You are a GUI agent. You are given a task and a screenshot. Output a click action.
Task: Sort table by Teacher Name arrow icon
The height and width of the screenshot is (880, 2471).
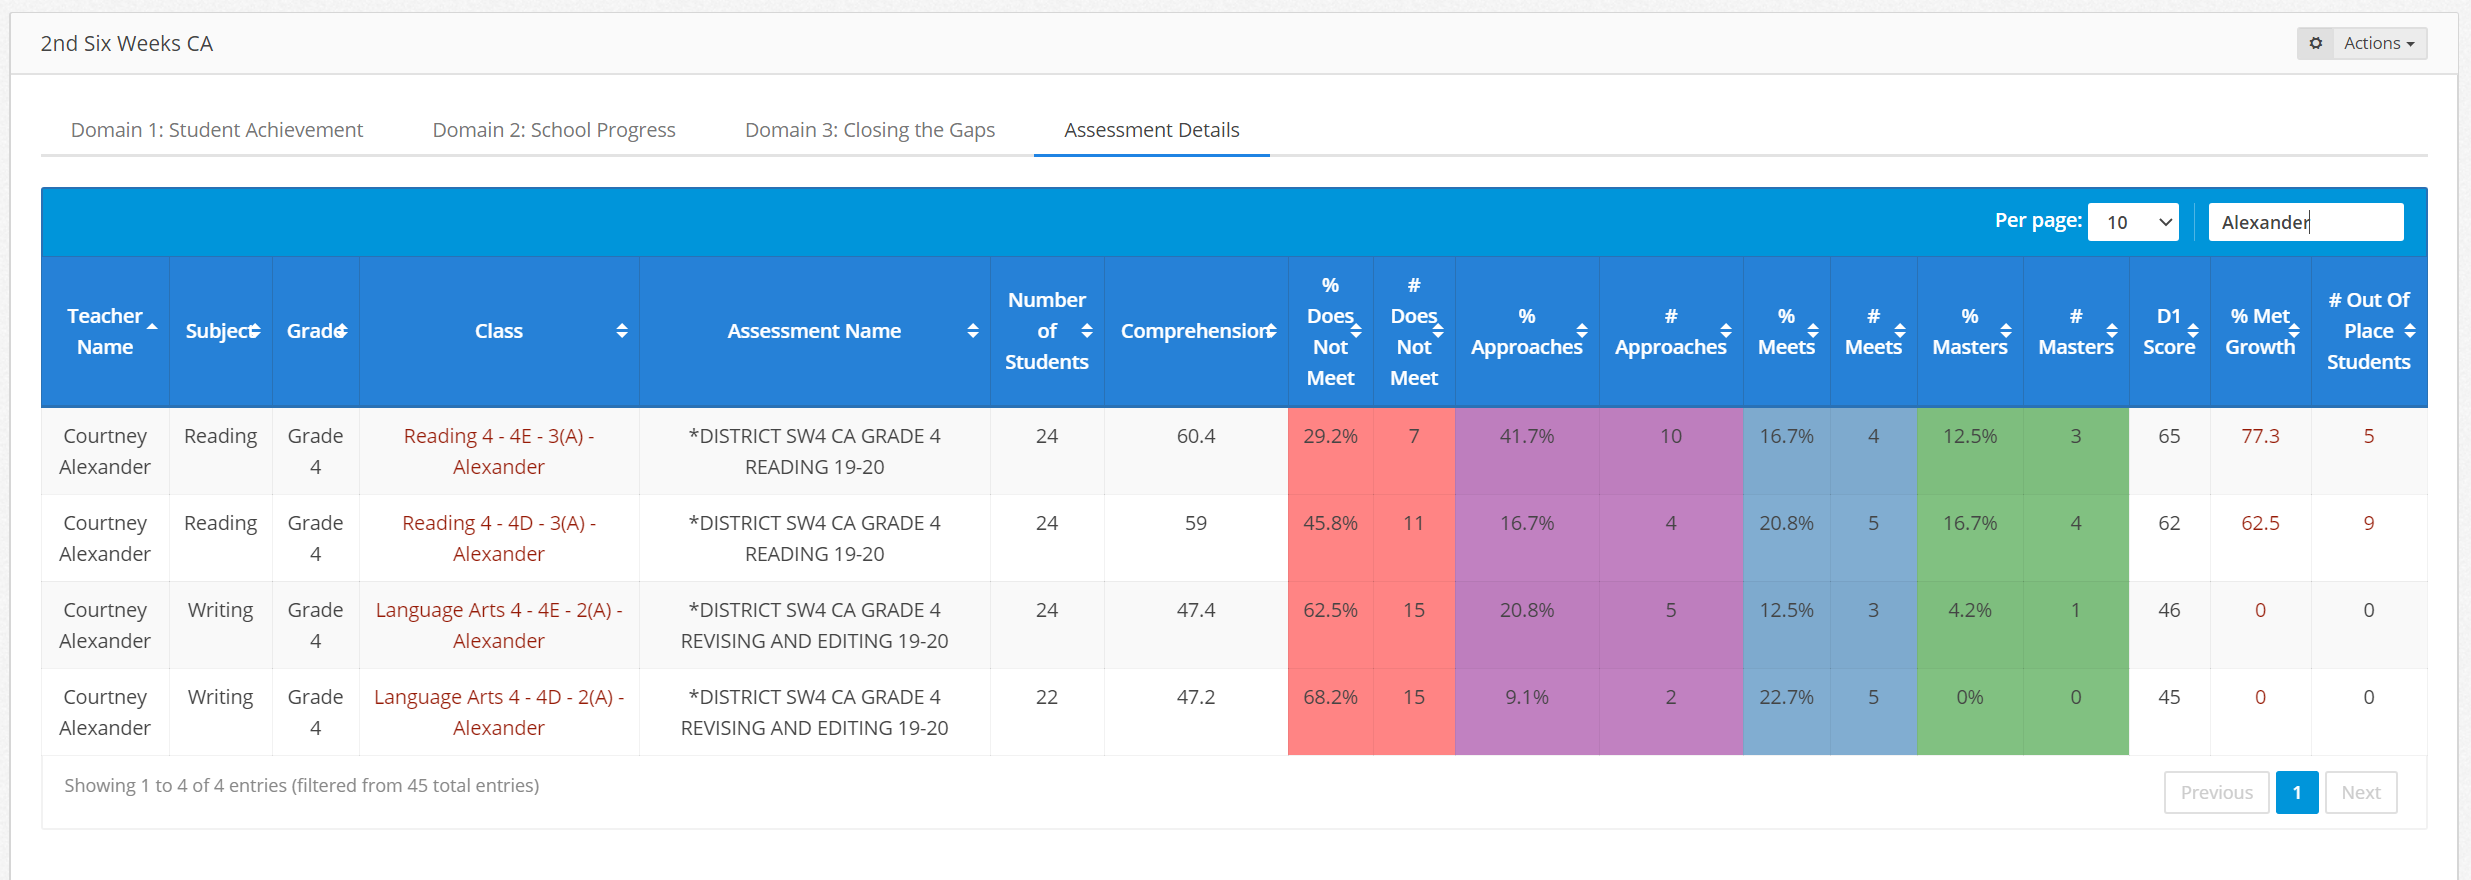152,327
